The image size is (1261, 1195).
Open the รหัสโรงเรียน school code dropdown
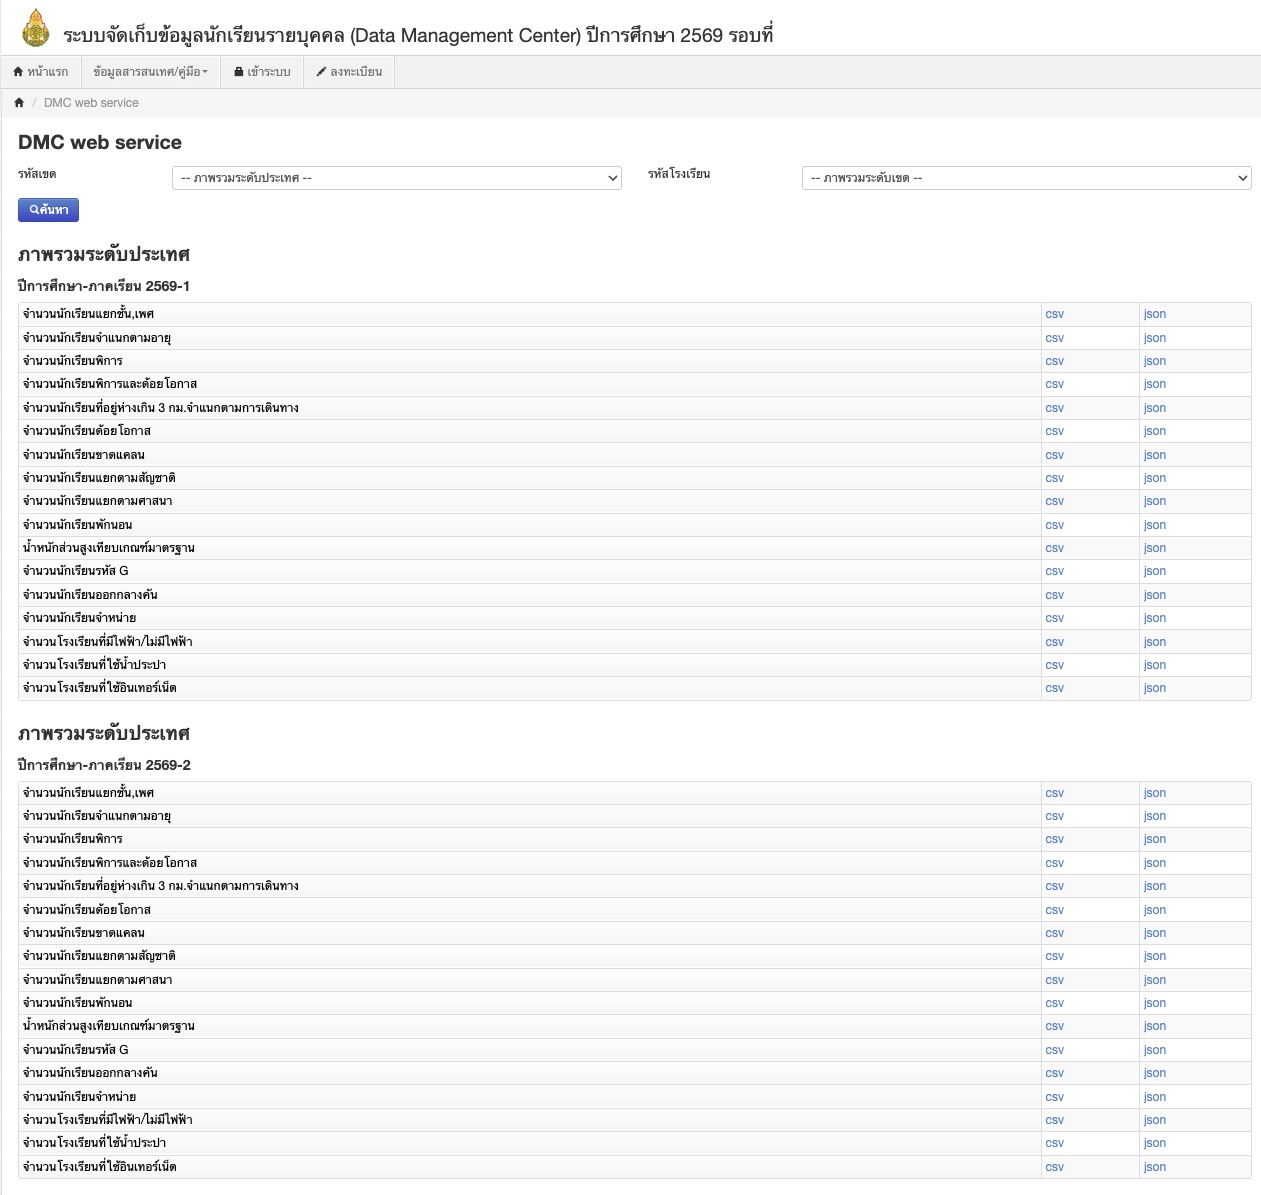coord(1026,178)
